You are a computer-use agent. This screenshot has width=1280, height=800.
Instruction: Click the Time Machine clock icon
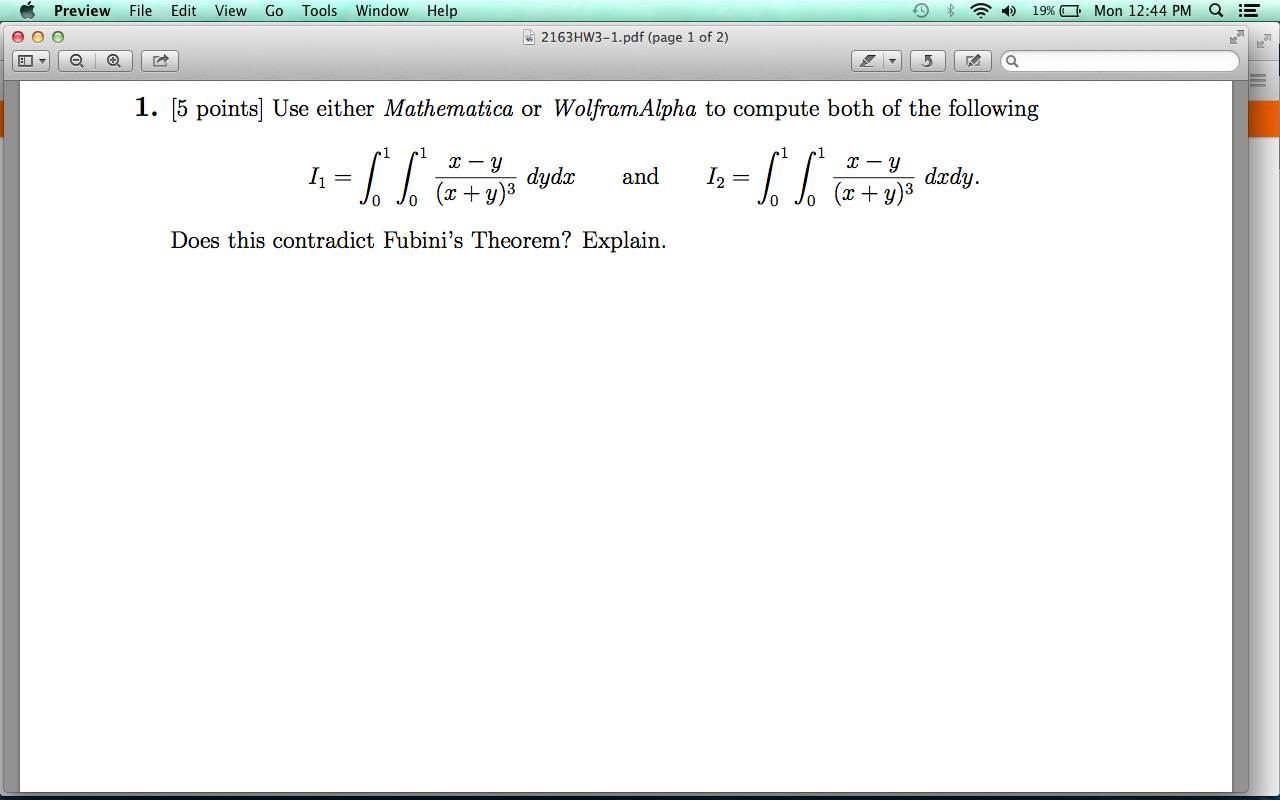(x=920, y=11)
